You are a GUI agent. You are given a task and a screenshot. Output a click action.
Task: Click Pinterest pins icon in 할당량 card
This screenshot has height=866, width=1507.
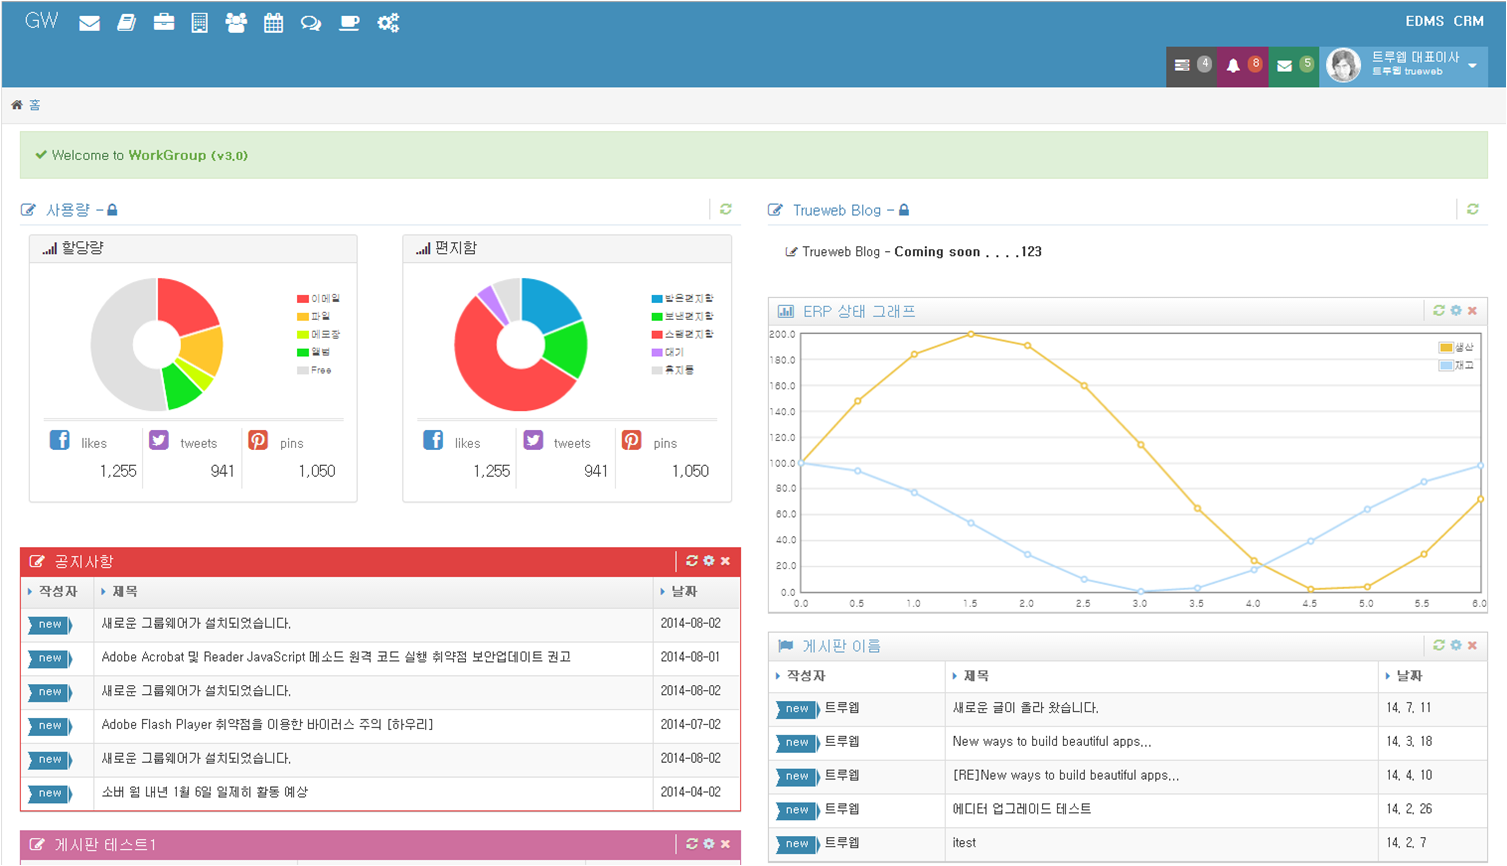258,440
